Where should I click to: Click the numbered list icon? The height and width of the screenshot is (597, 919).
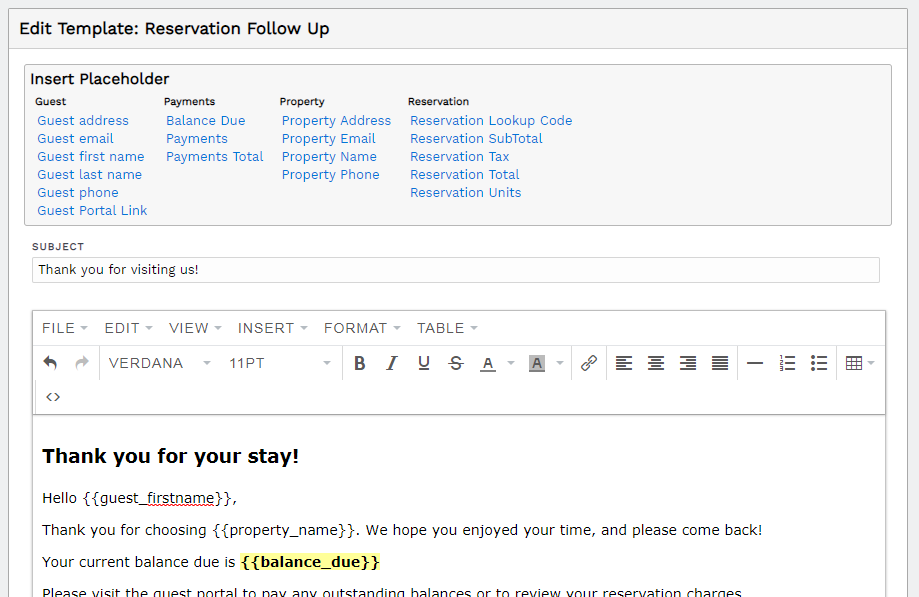787,363
